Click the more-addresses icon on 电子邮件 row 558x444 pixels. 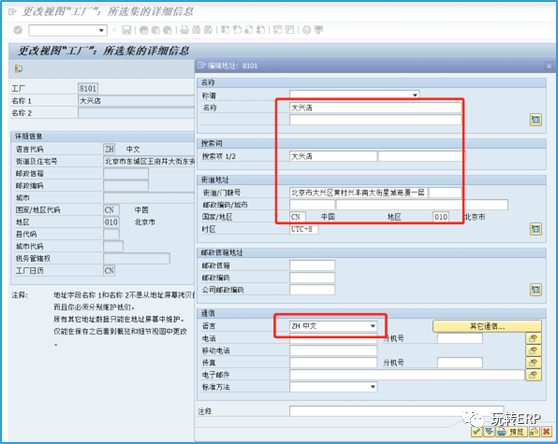coord(533,375)
